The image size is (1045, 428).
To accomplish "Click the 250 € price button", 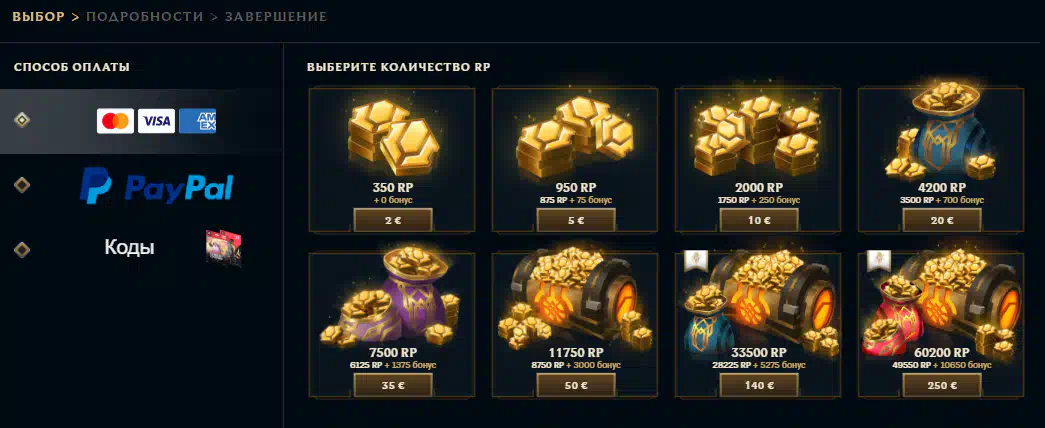I will coord(942,385).
